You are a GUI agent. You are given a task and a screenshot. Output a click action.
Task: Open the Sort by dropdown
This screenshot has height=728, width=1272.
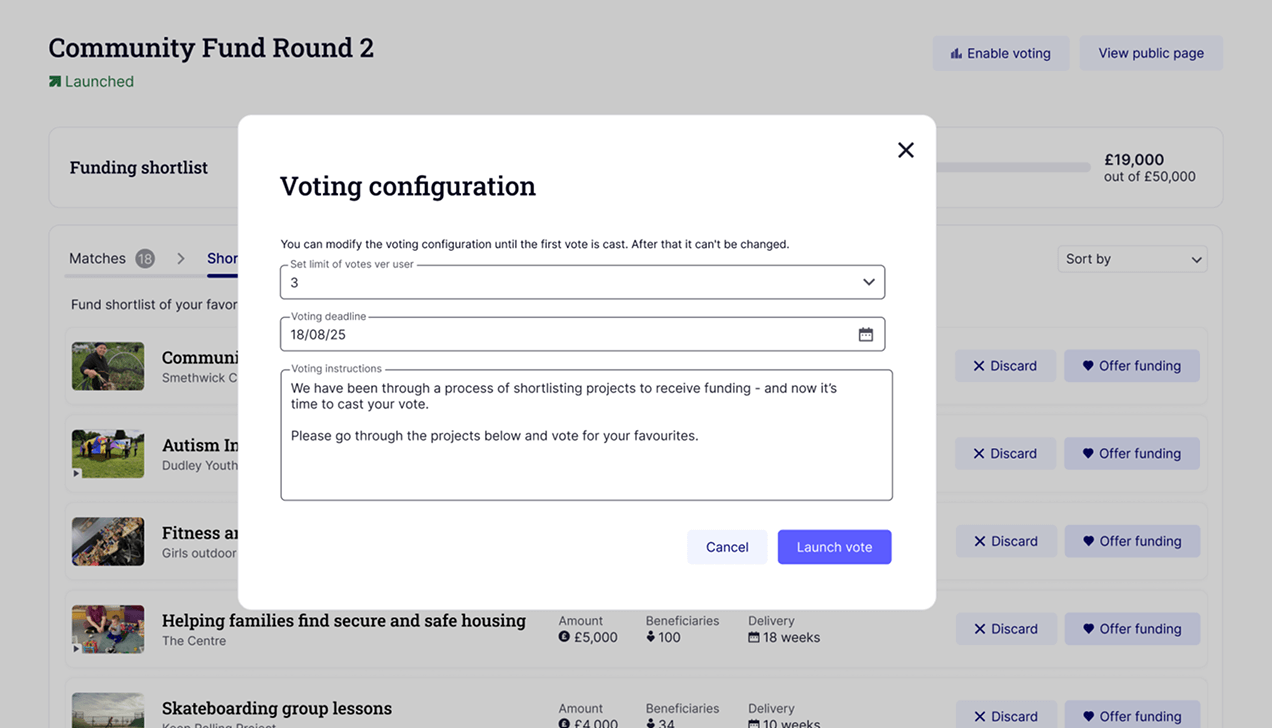click(x=1132, y=259)
